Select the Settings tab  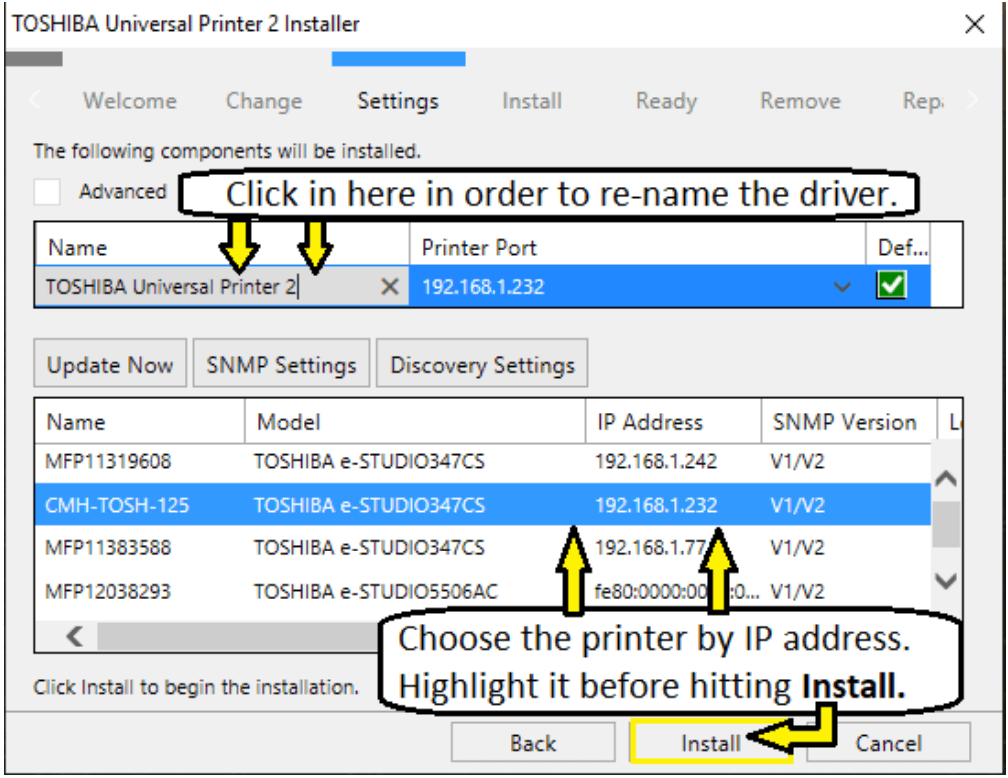(398, 101)
